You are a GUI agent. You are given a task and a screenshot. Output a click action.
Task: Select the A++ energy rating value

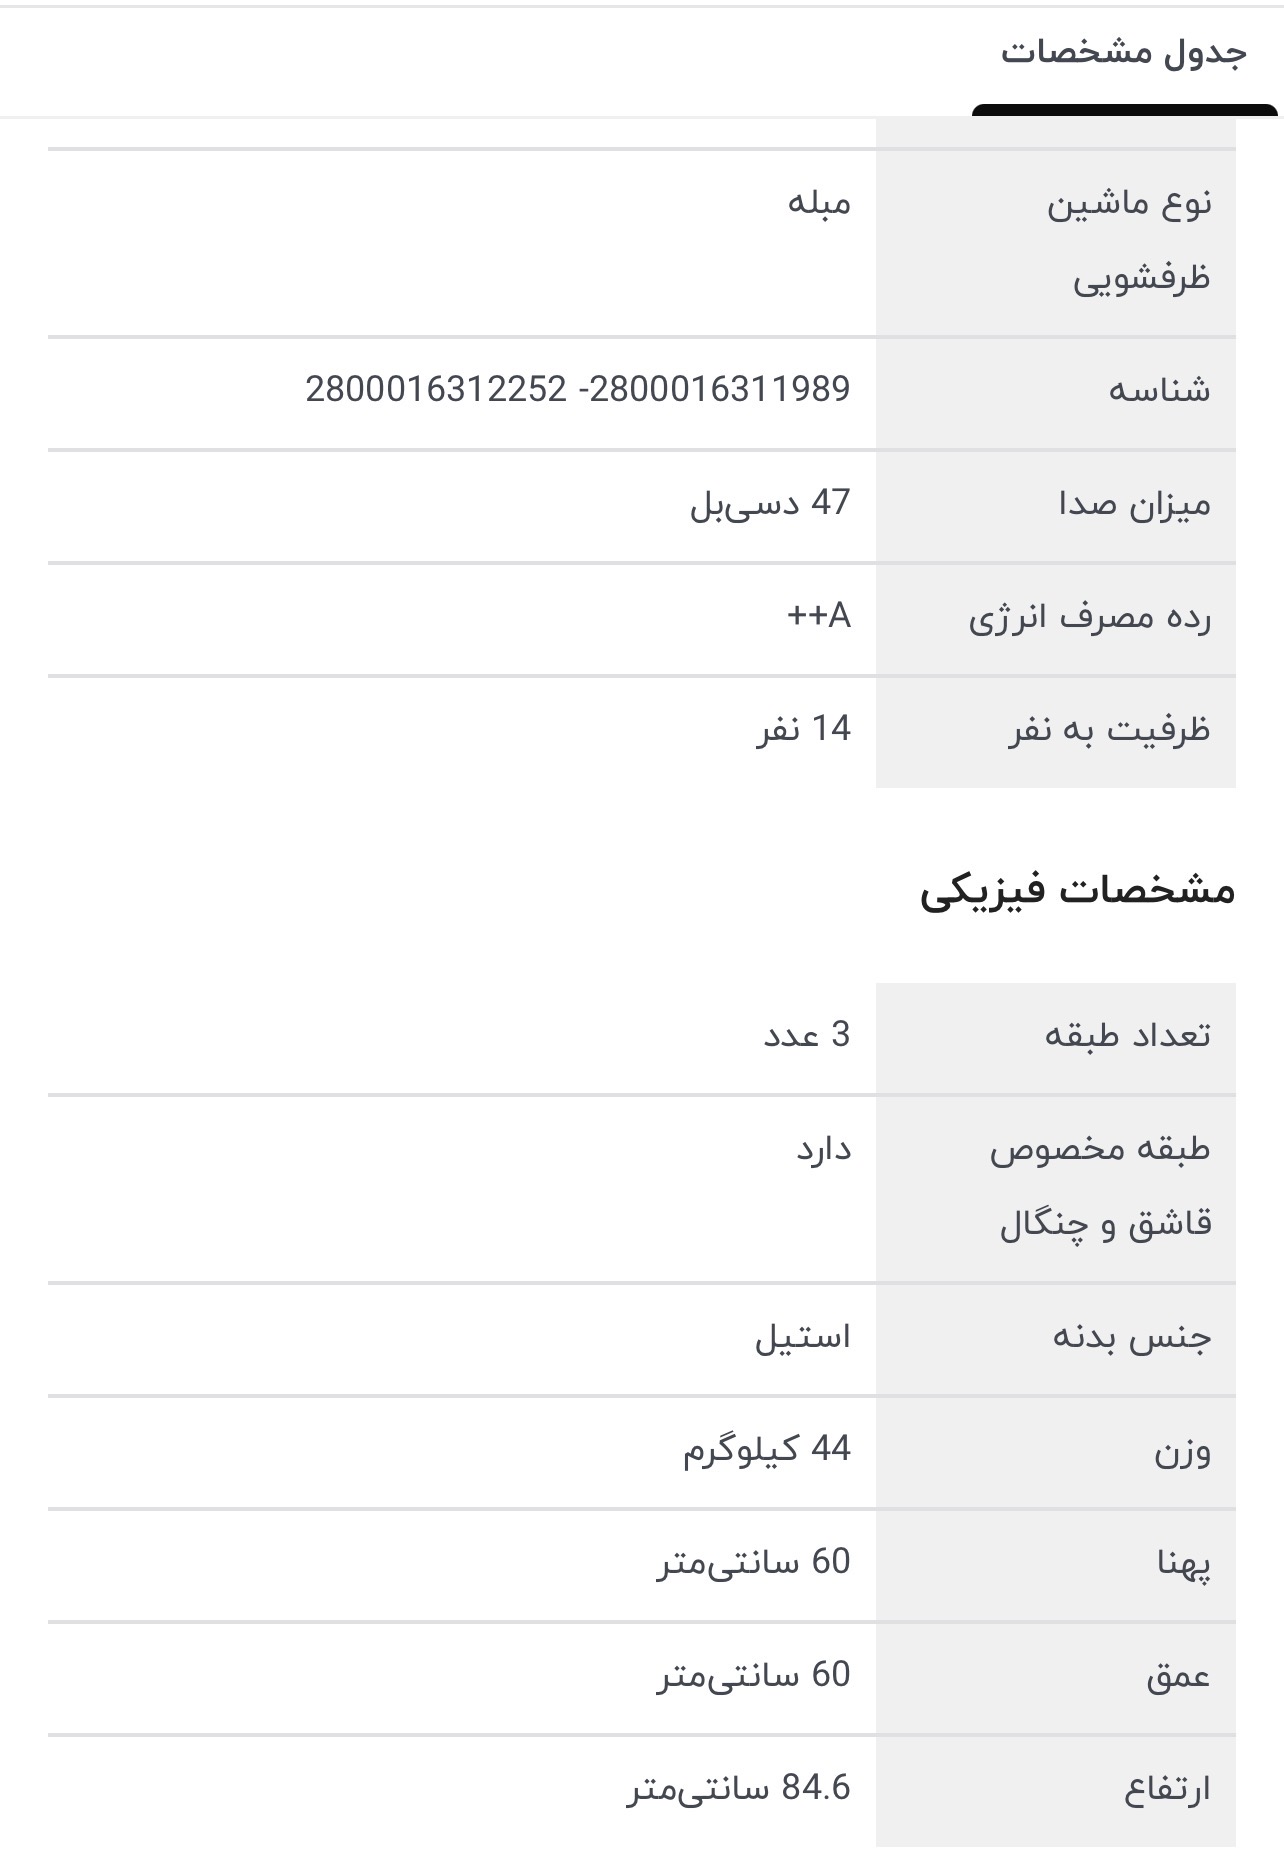(819, 616)
